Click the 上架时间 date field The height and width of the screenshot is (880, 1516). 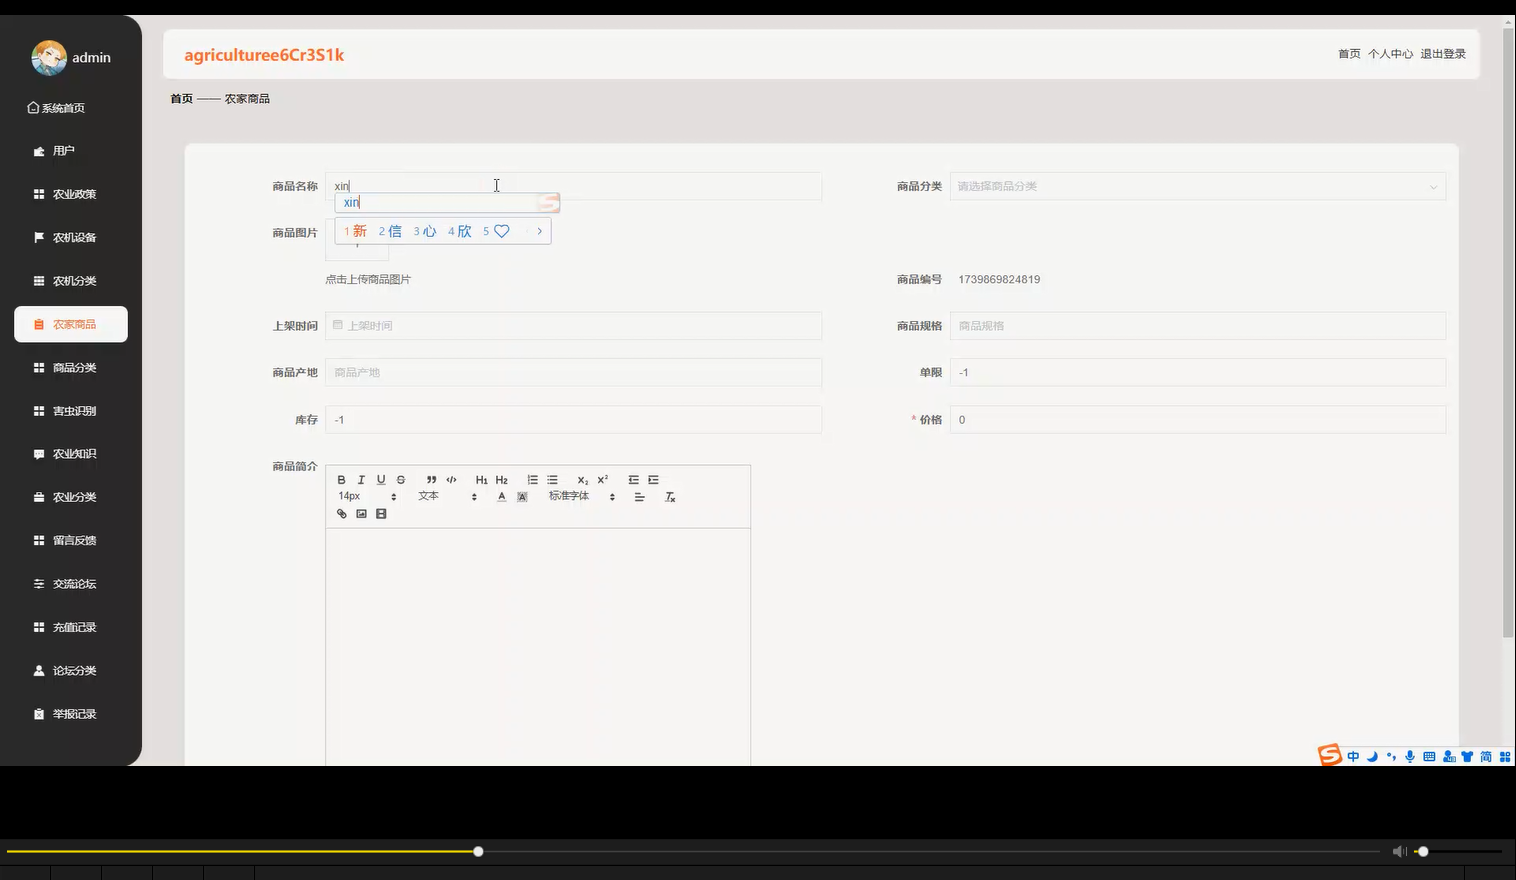pos(573,326)
